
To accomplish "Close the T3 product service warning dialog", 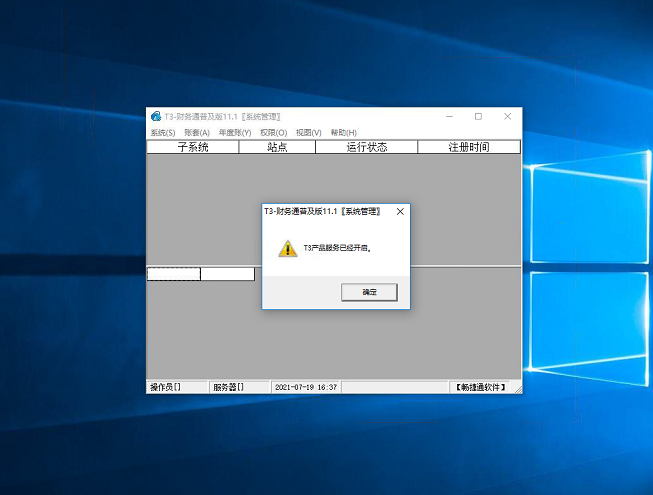I will pyautogui.click(x=400, y=211).
